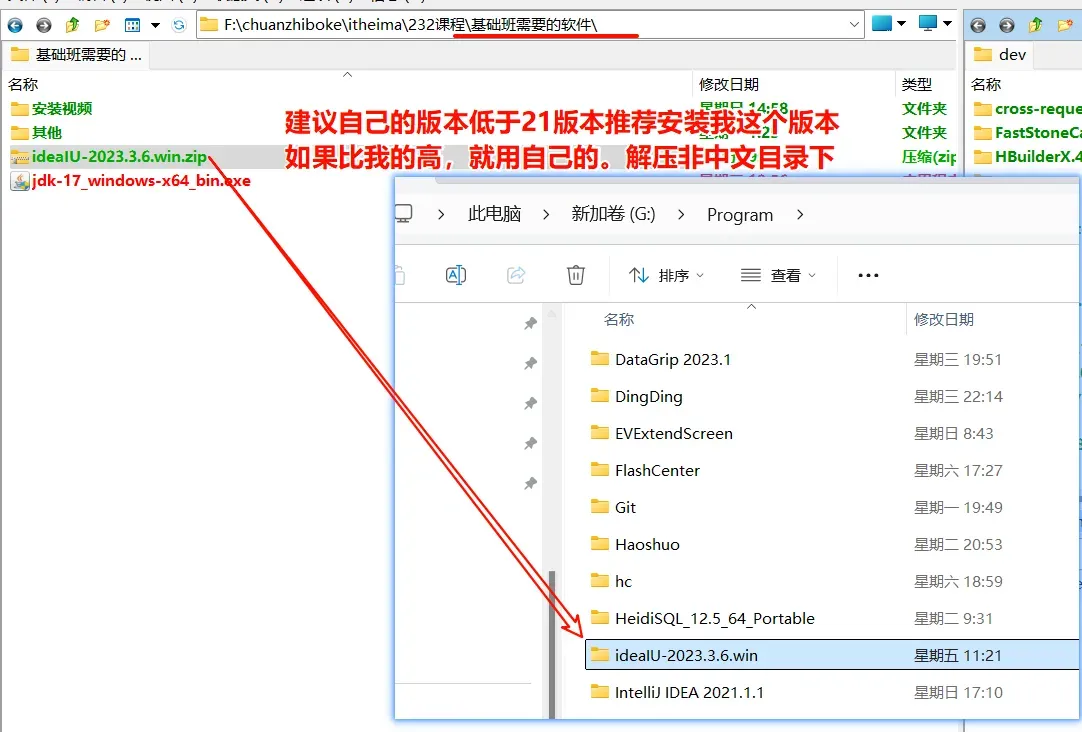Screen dimensions: 1082x732
Task: Click 此电脑 in the Explorer breadcrumb
Action: click(x=494, y=214)
